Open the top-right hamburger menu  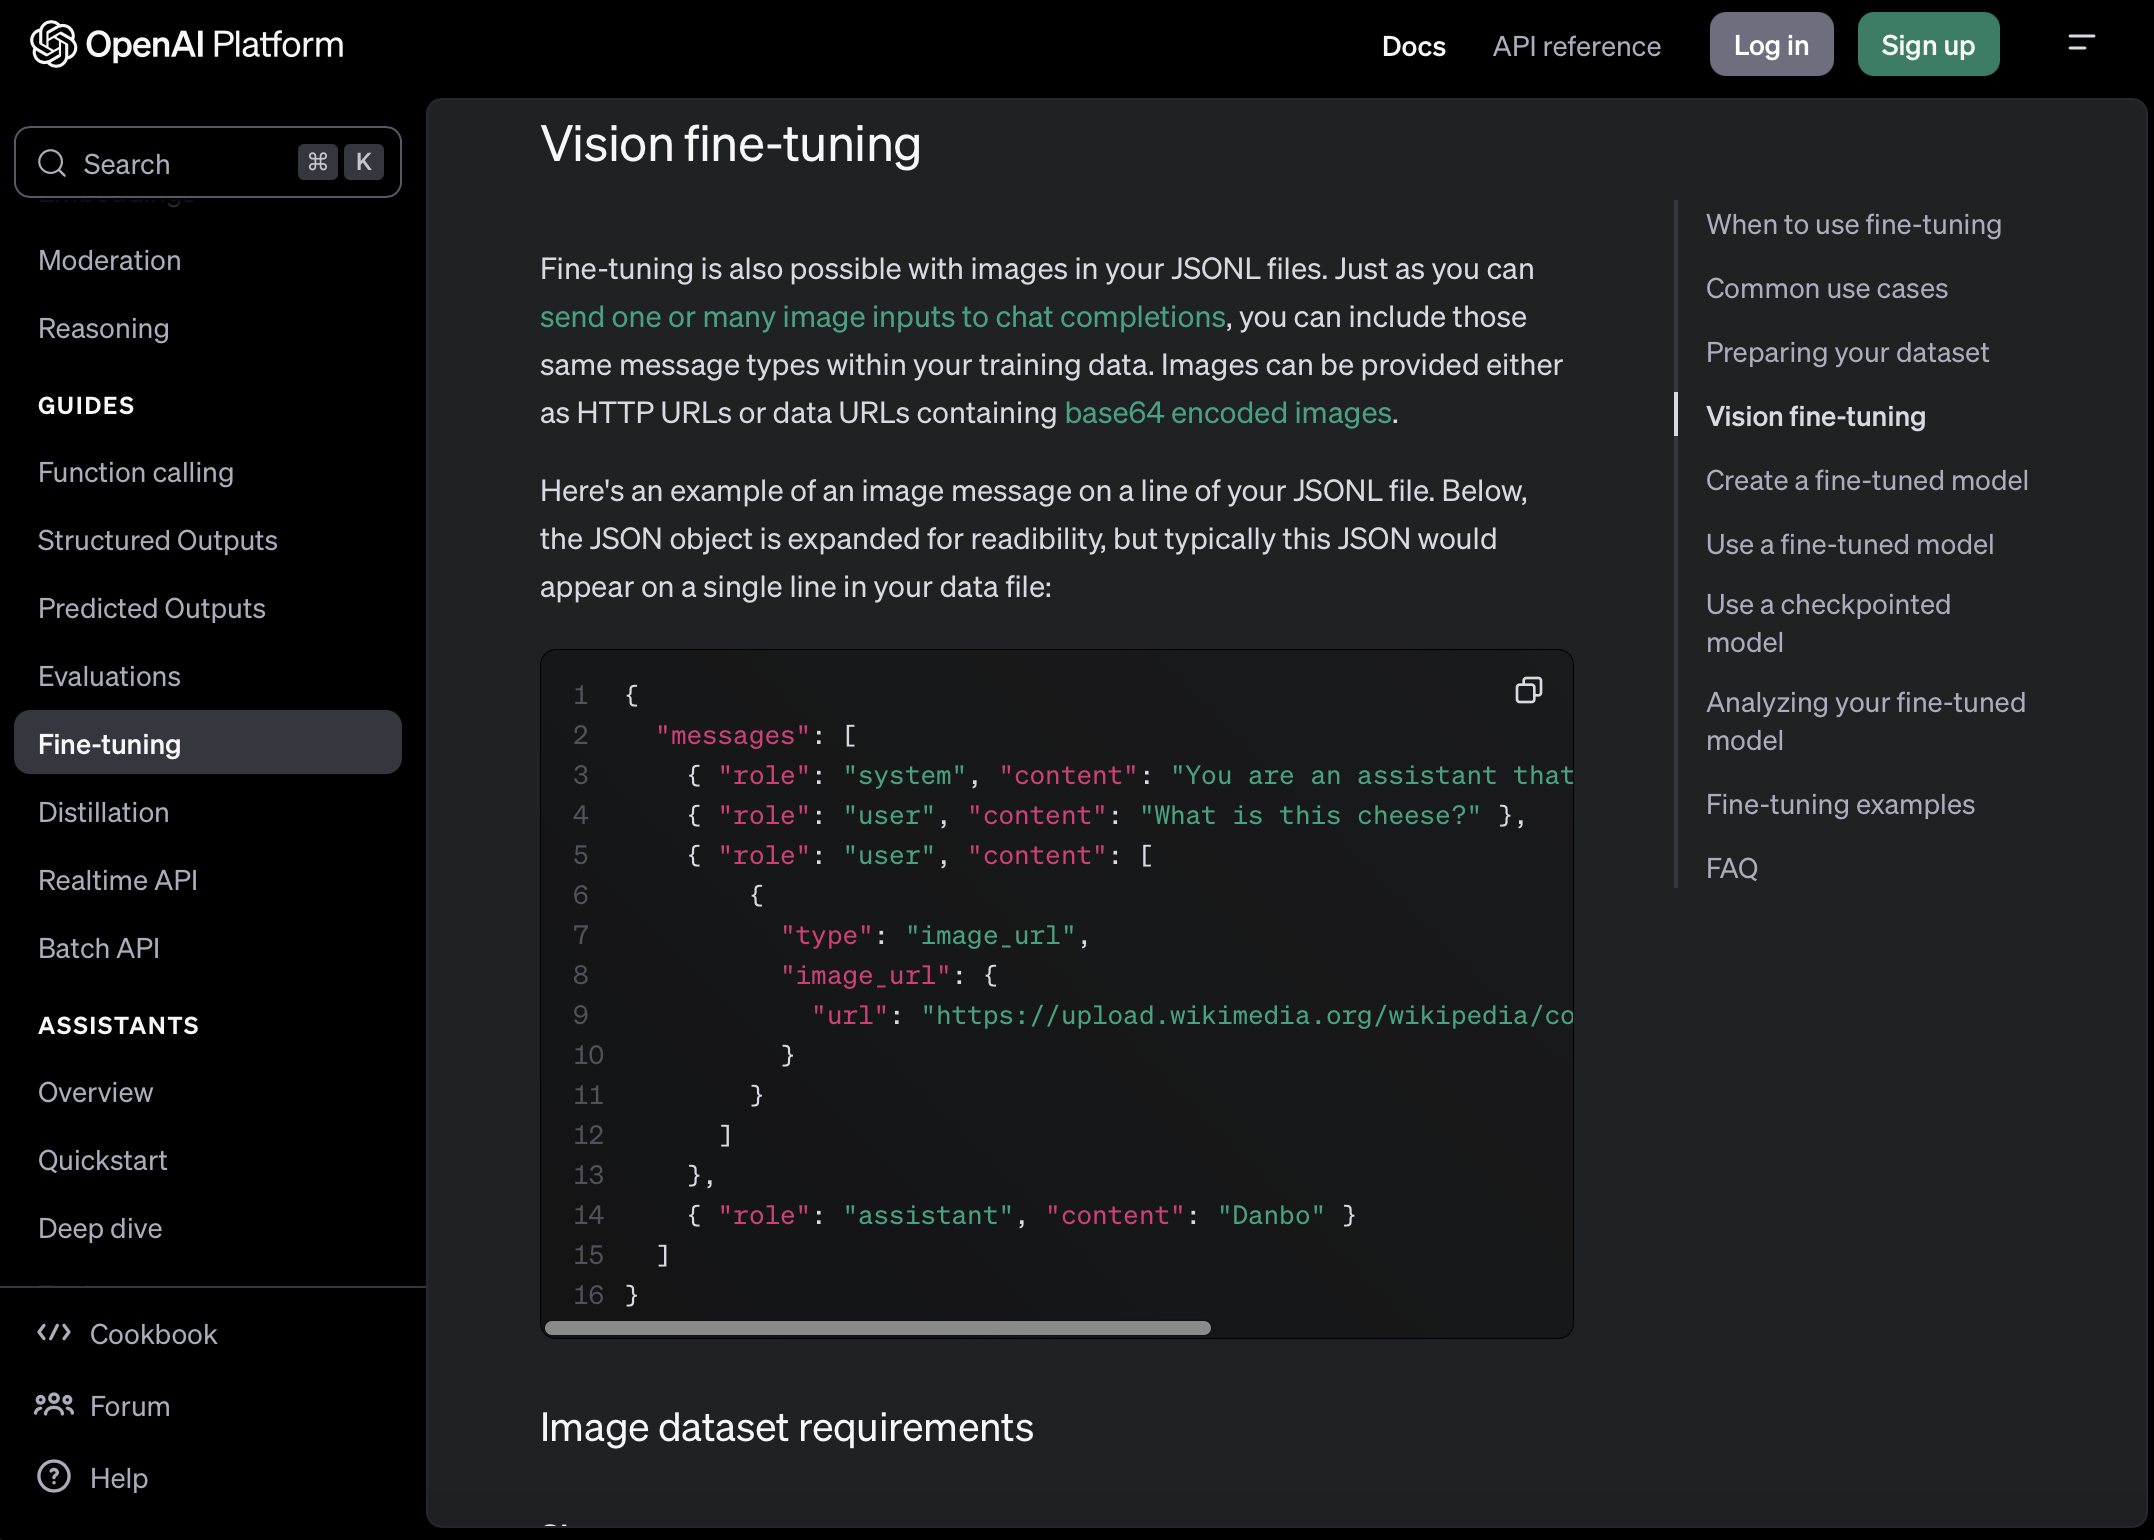point(2081,44)
